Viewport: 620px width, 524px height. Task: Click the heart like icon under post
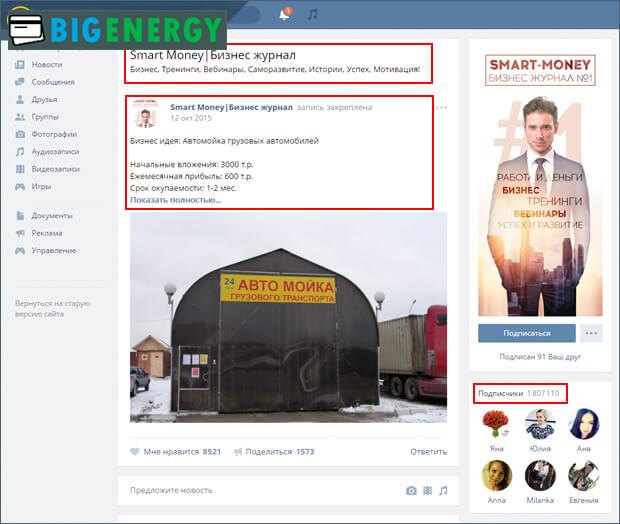click(x=135, y=452)
